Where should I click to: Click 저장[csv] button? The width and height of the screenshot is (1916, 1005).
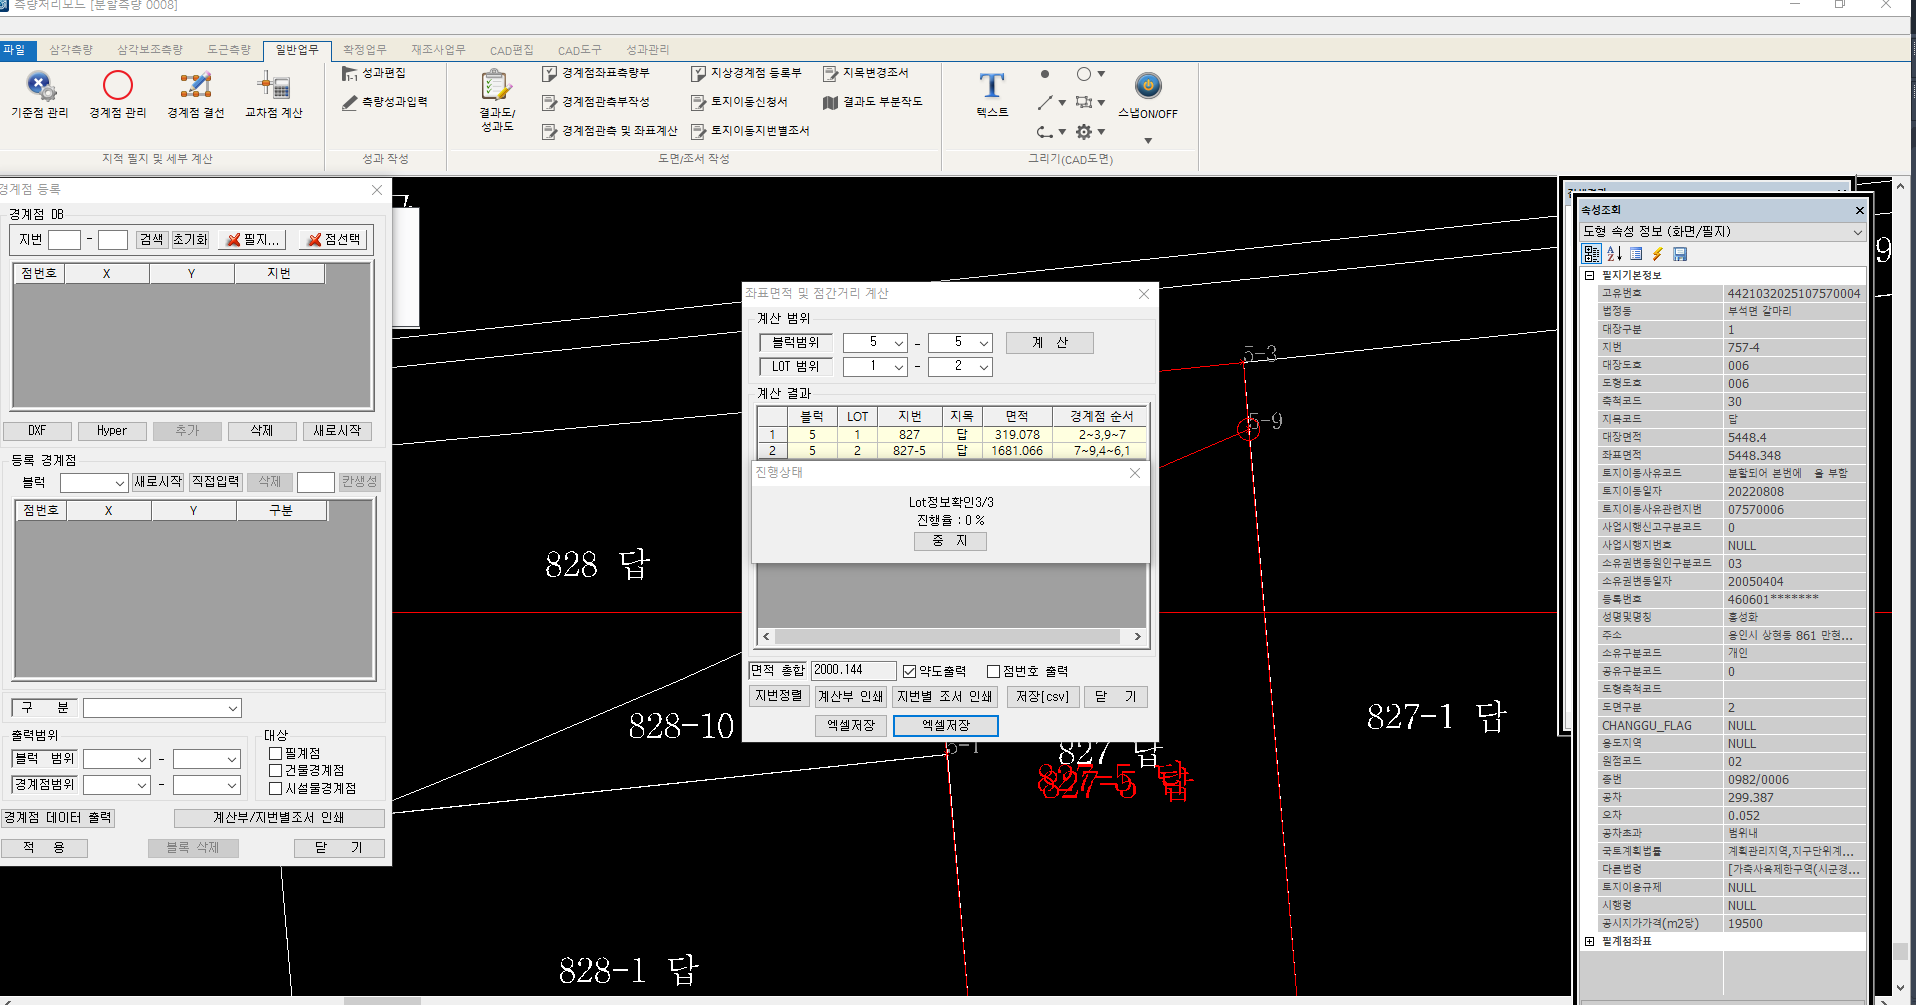pos(1042,697)
